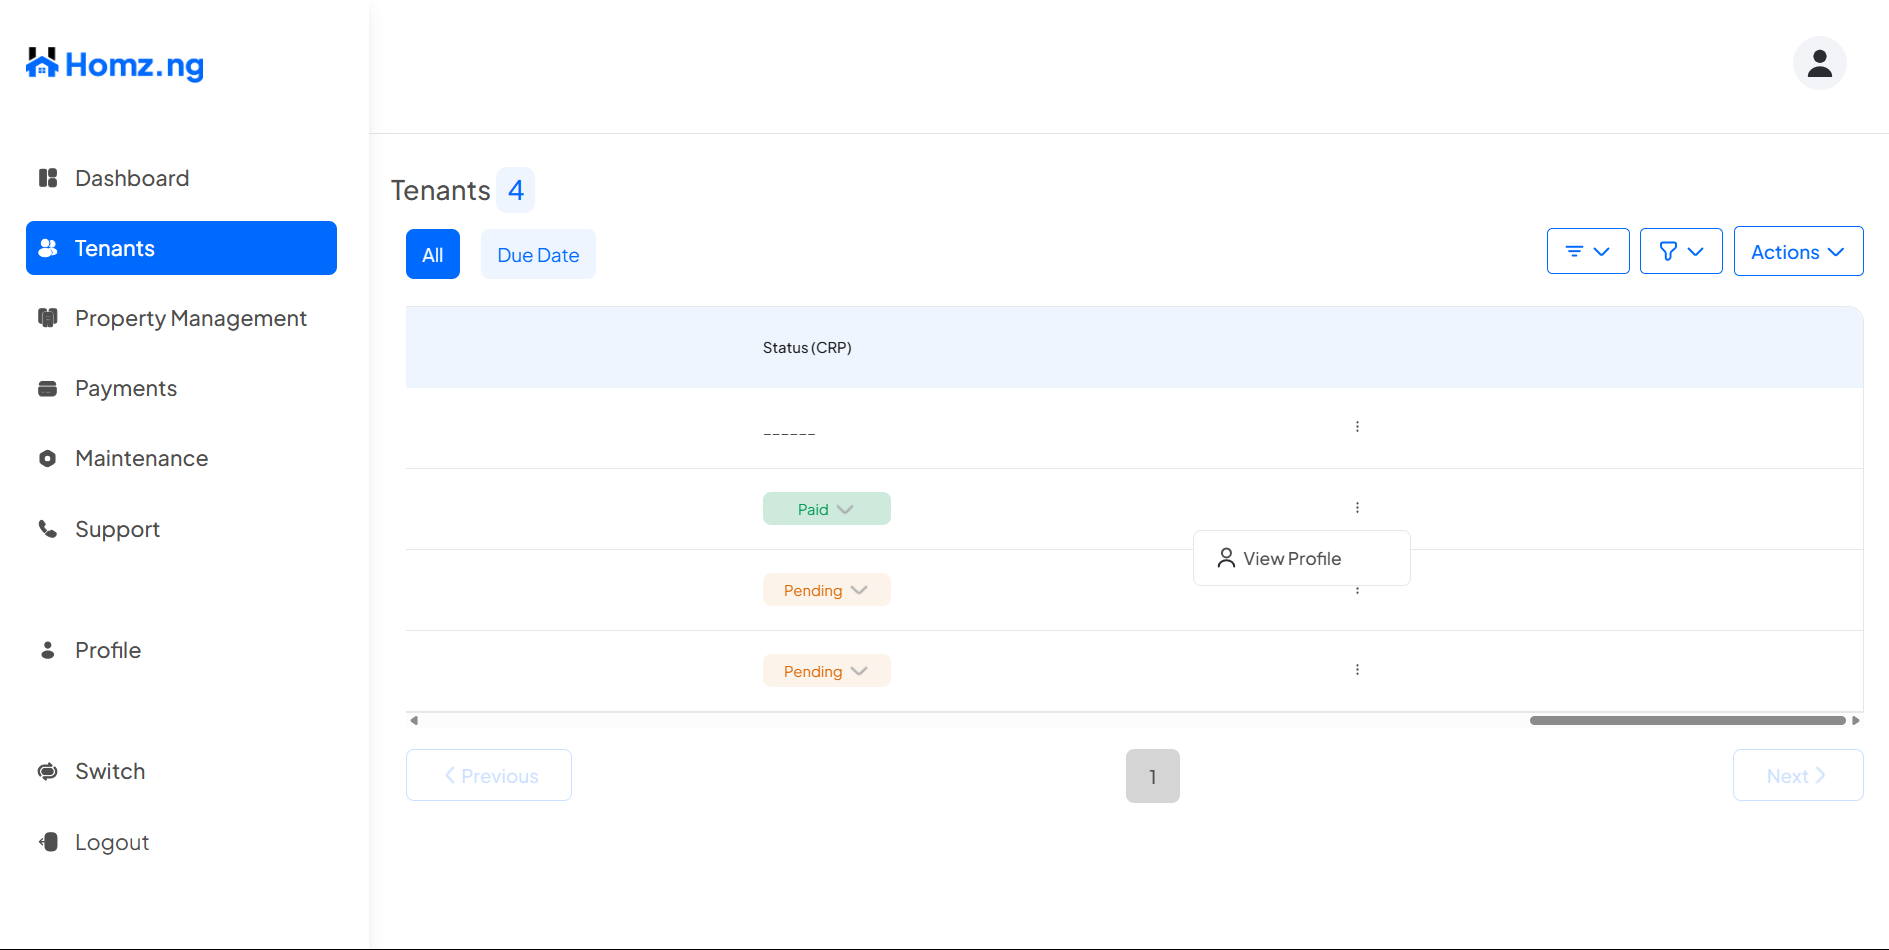This screenshot has height=950, width=1889.
Task: Open options menu for last Pending row
Action: point(1357,670)
